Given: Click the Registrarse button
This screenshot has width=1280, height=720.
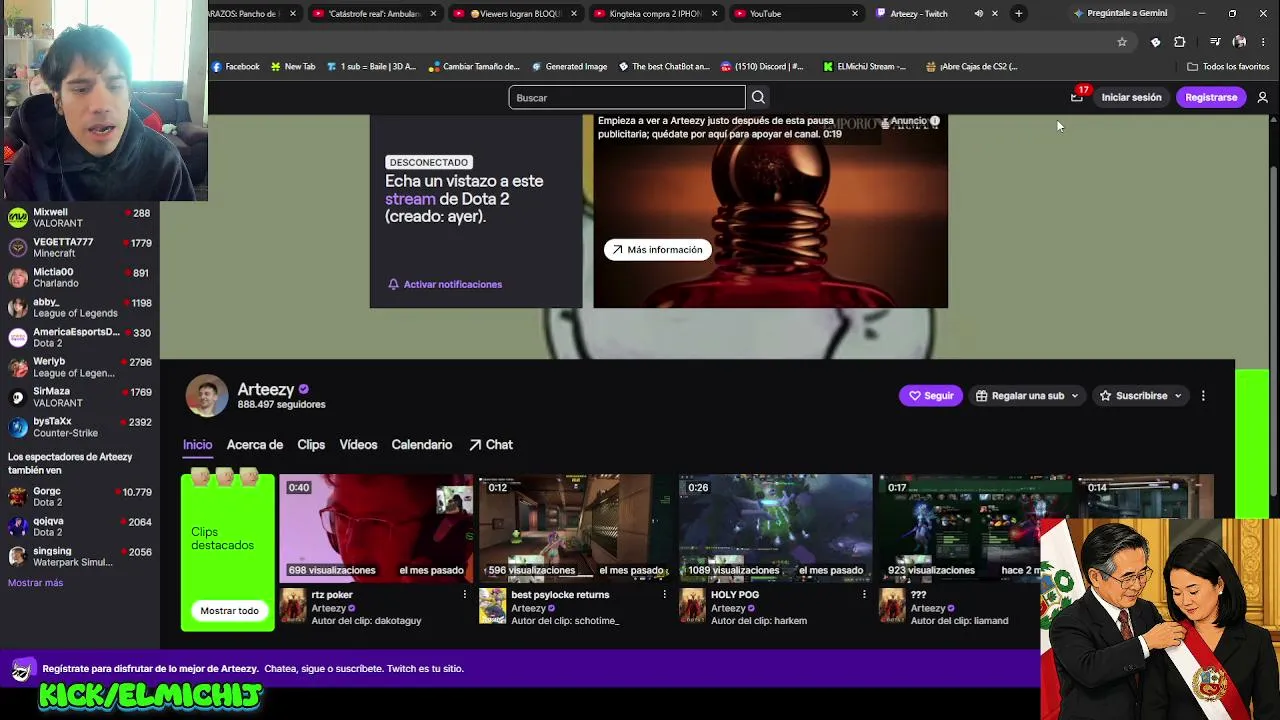Looking at the screenshot, I should pos(1211,97).
